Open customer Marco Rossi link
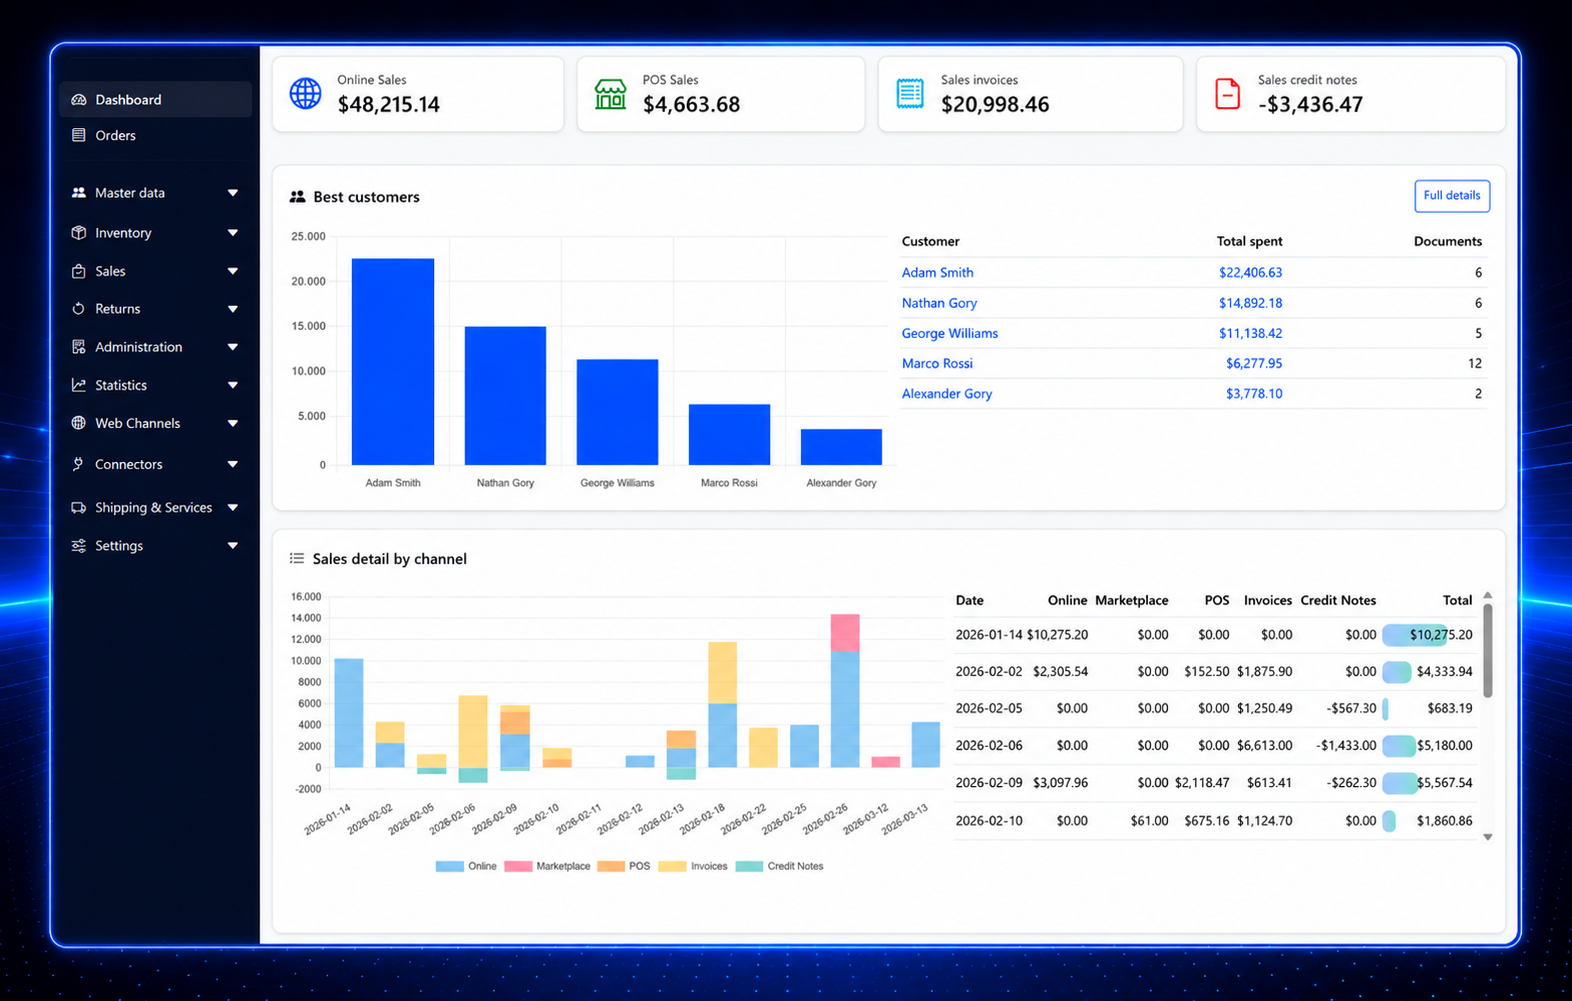The width and height of the screenshot is (1572, 1001). point(937,363)
